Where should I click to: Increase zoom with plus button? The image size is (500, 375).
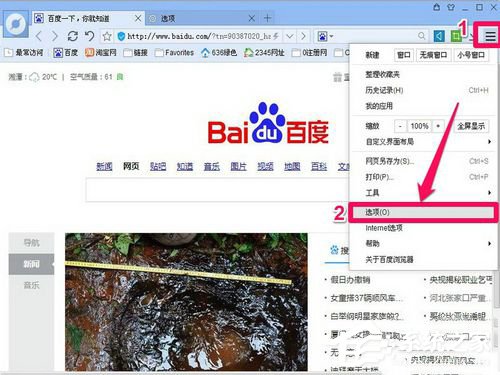point(438,126)
